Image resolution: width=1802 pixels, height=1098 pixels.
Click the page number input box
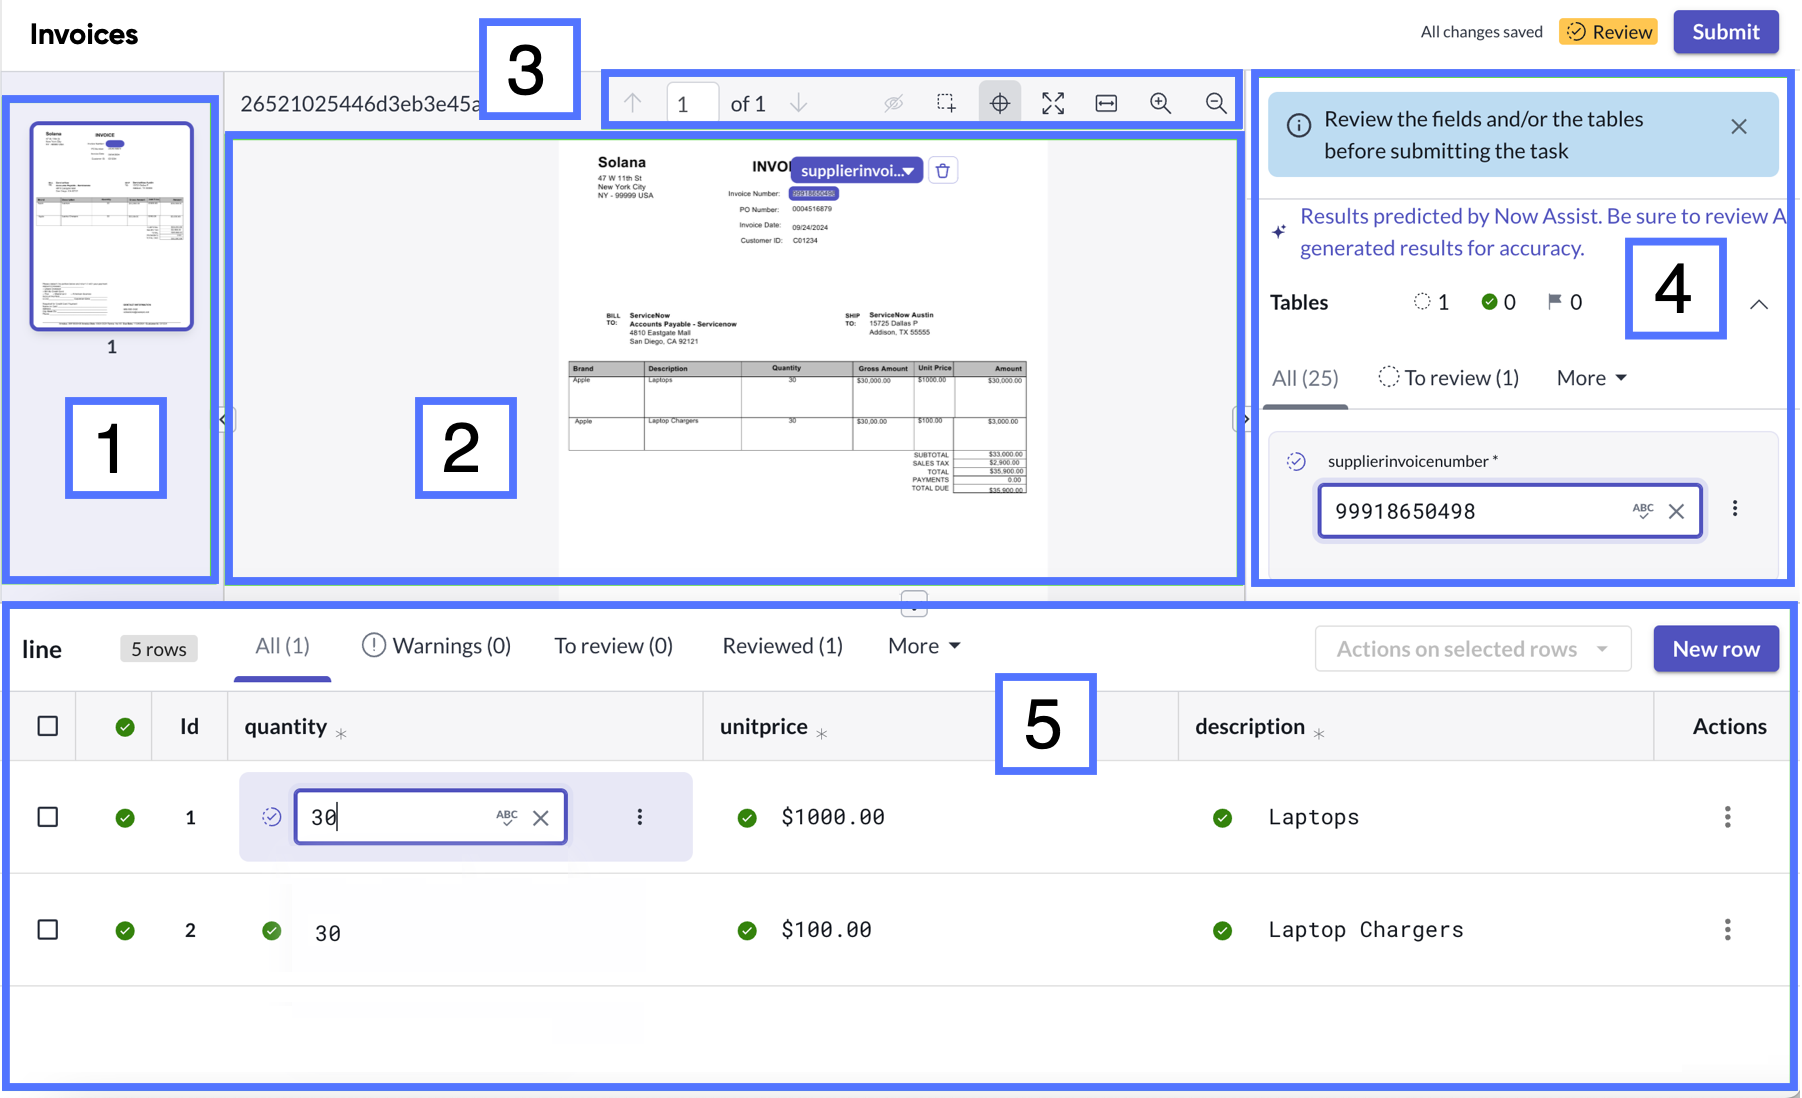pos(692,103)
